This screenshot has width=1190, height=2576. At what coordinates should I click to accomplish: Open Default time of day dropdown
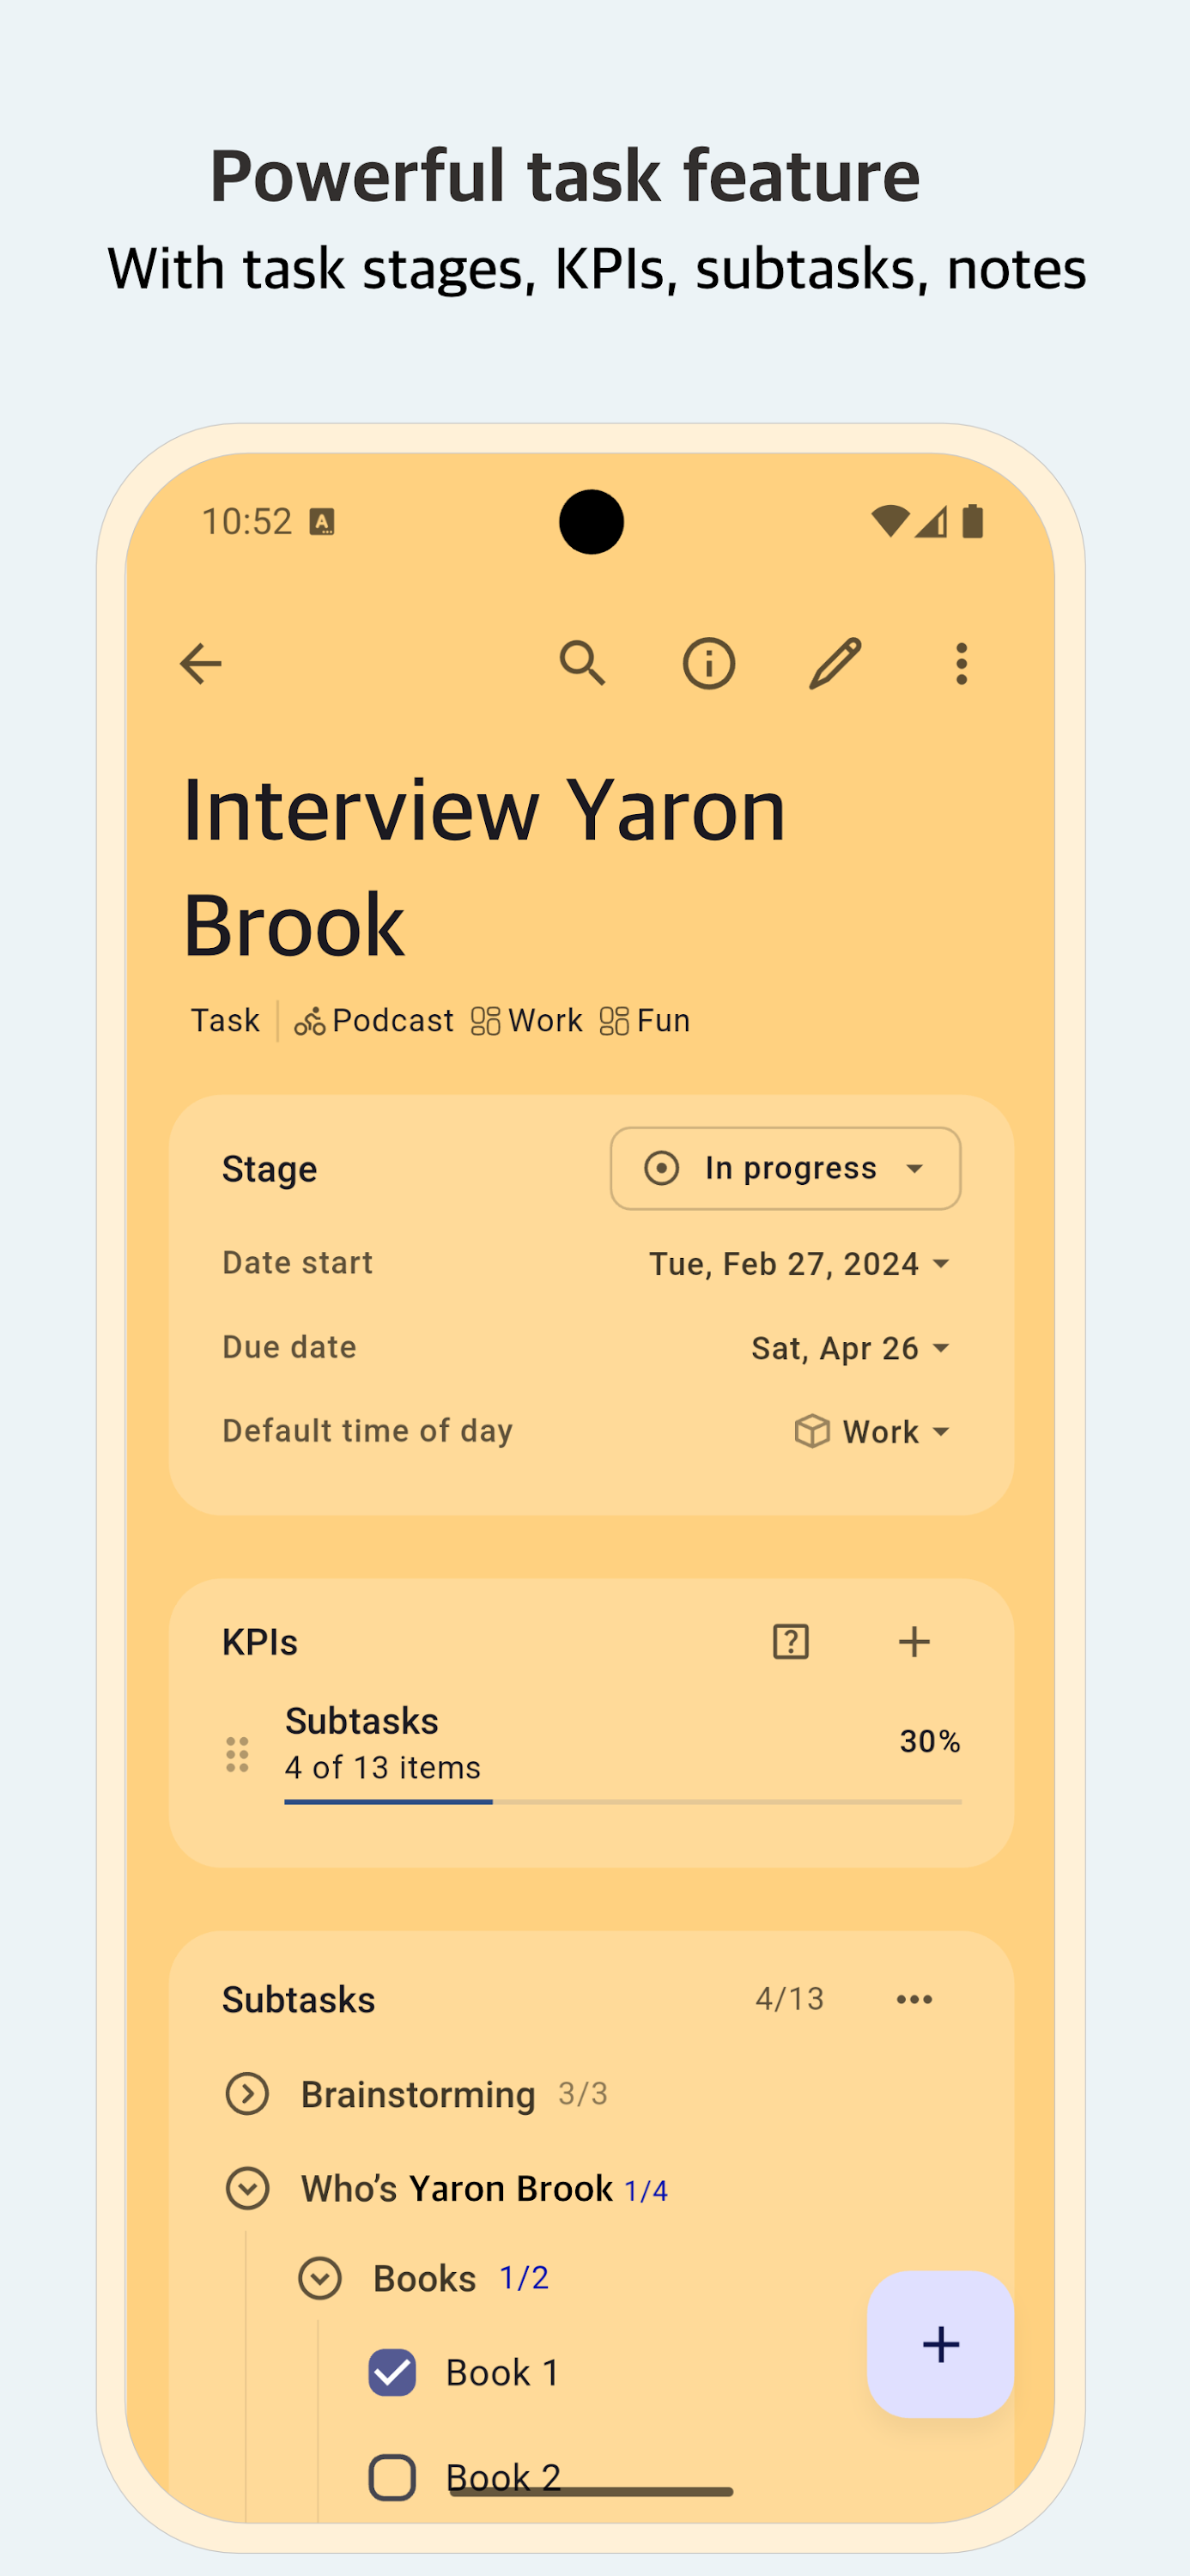tap(871, 1432)
